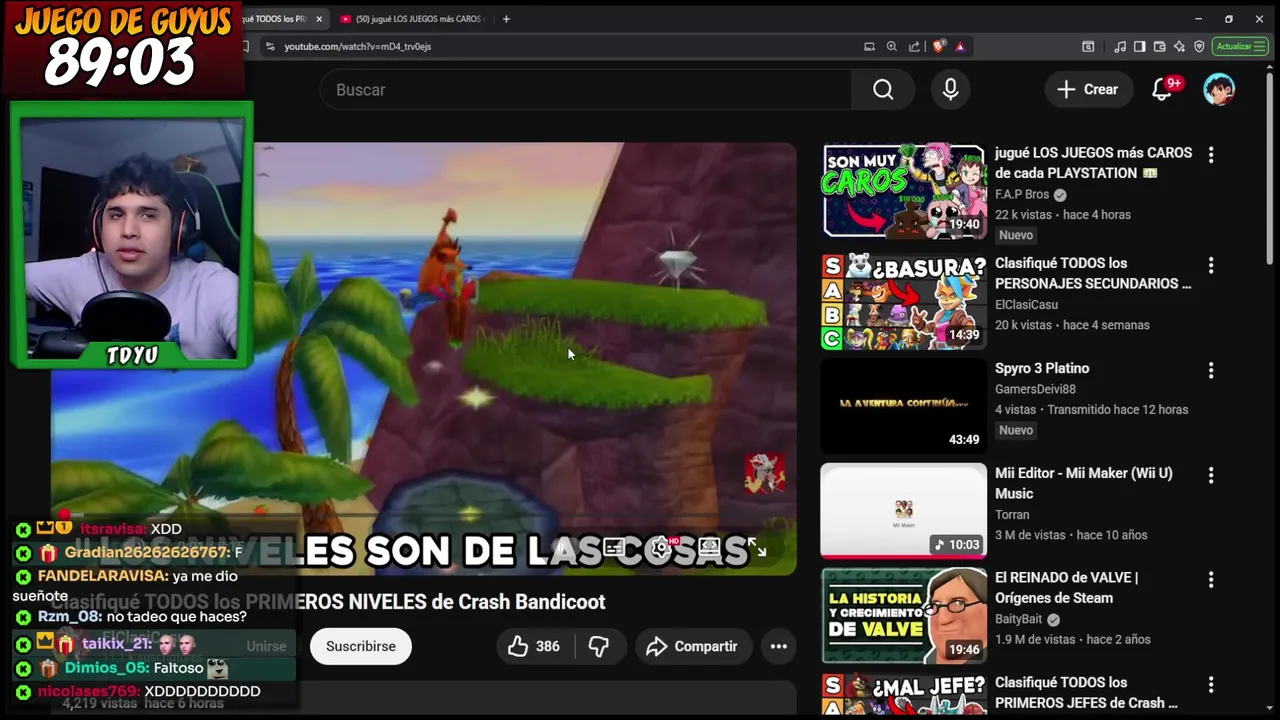
Task: Click the Compartir share button
Action: tap(692, 646)
